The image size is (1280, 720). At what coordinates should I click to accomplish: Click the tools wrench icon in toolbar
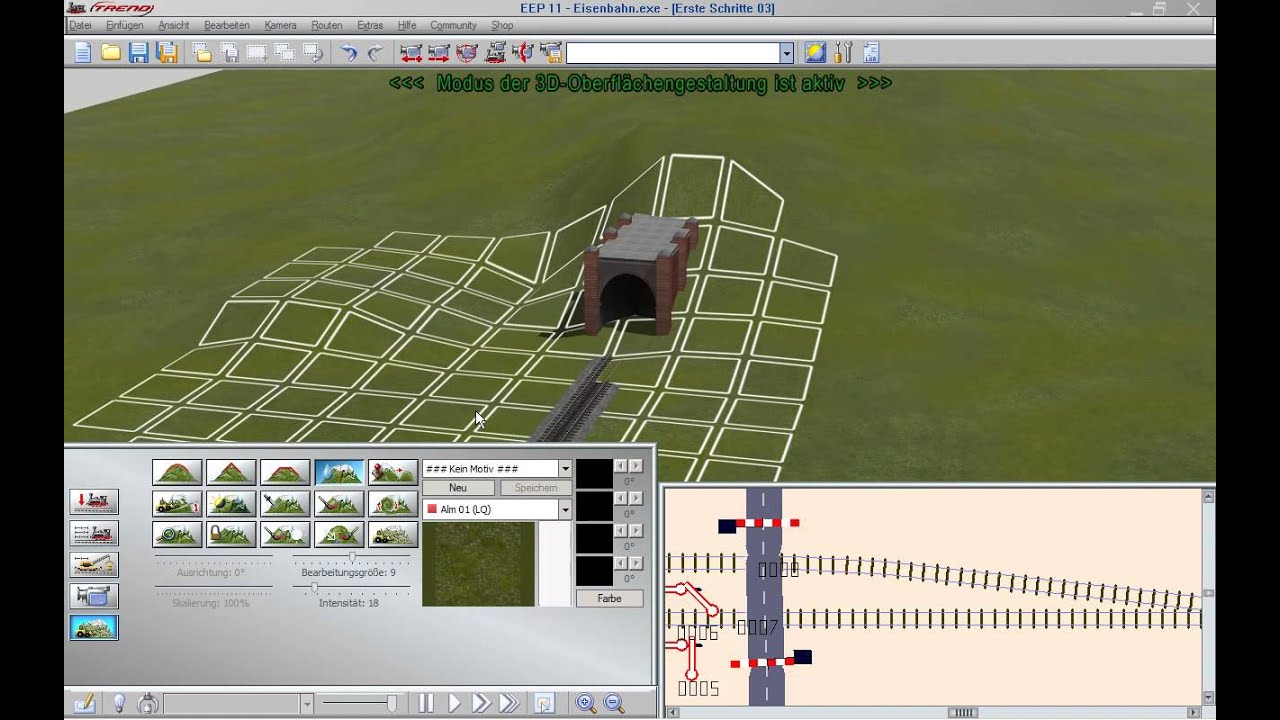coord(843,53)
